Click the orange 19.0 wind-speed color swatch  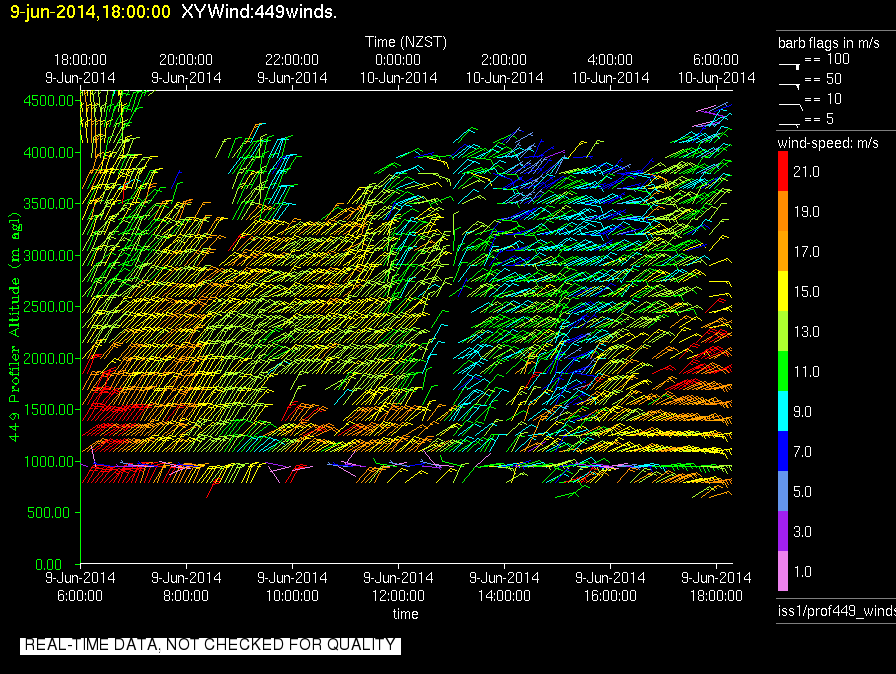[783, 211]
